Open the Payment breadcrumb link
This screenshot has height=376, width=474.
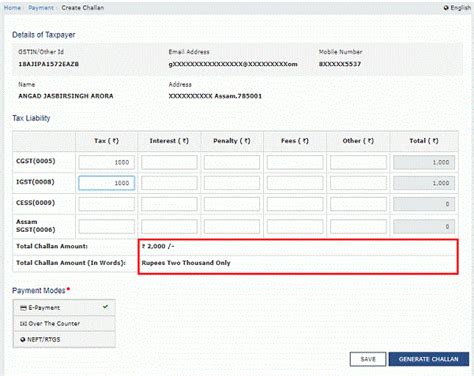41,8
